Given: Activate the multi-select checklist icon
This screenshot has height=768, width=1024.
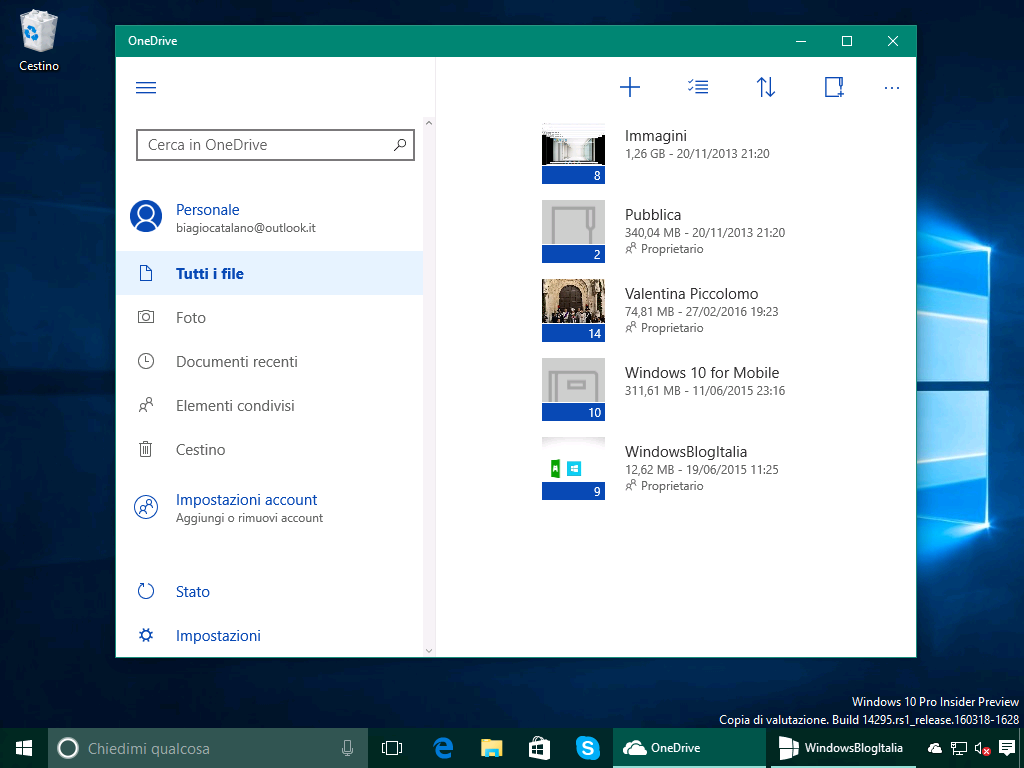Looking at the screenshot, I should pyautogui.click(x=698, y=87).
